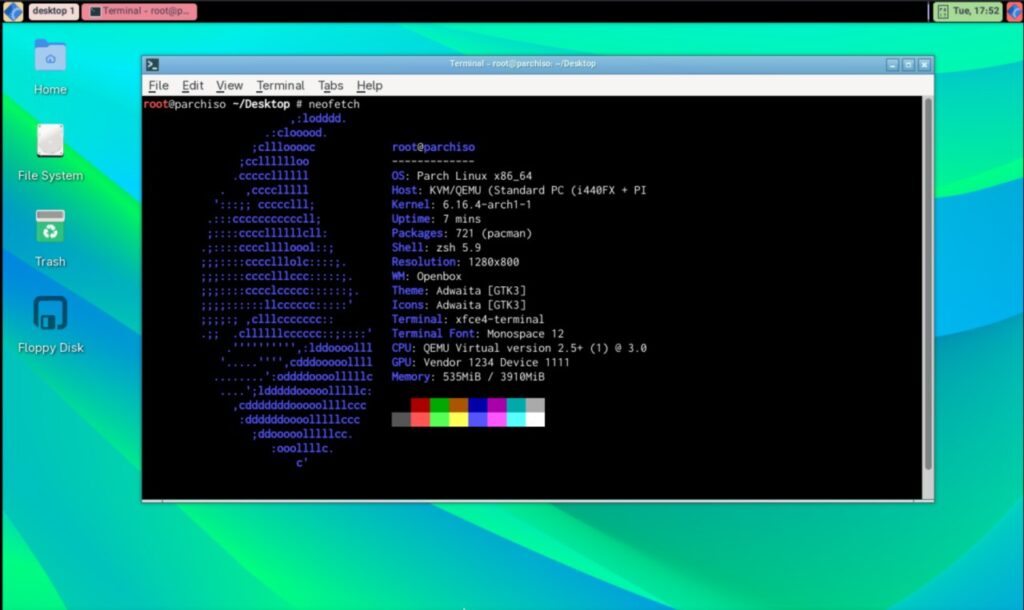Open the Help menu

coord(369,86)
